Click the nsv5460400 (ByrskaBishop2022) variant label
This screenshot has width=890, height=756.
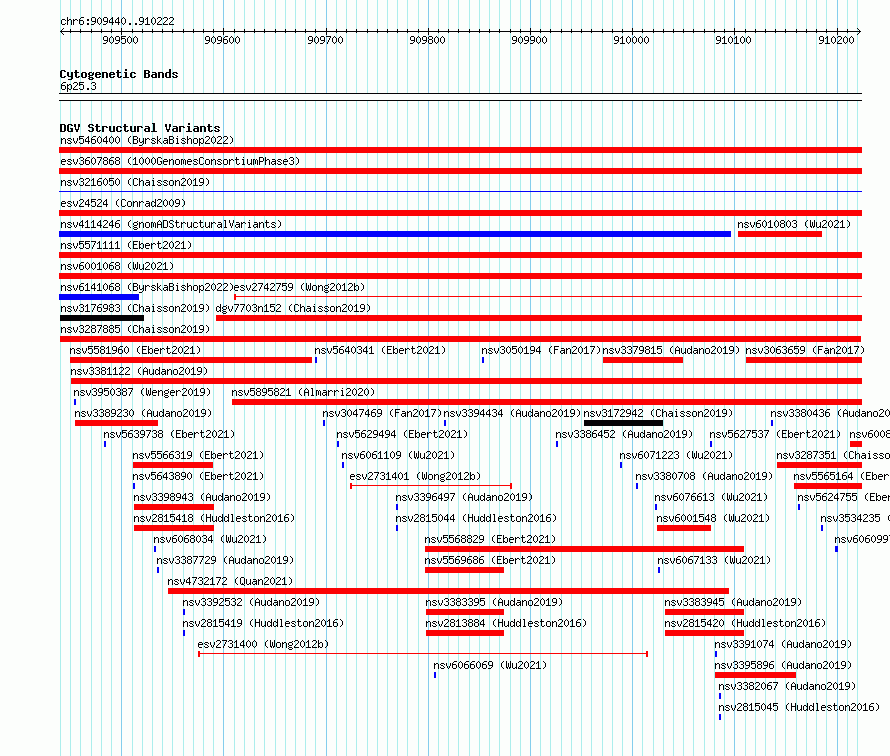tap(147, 140)
